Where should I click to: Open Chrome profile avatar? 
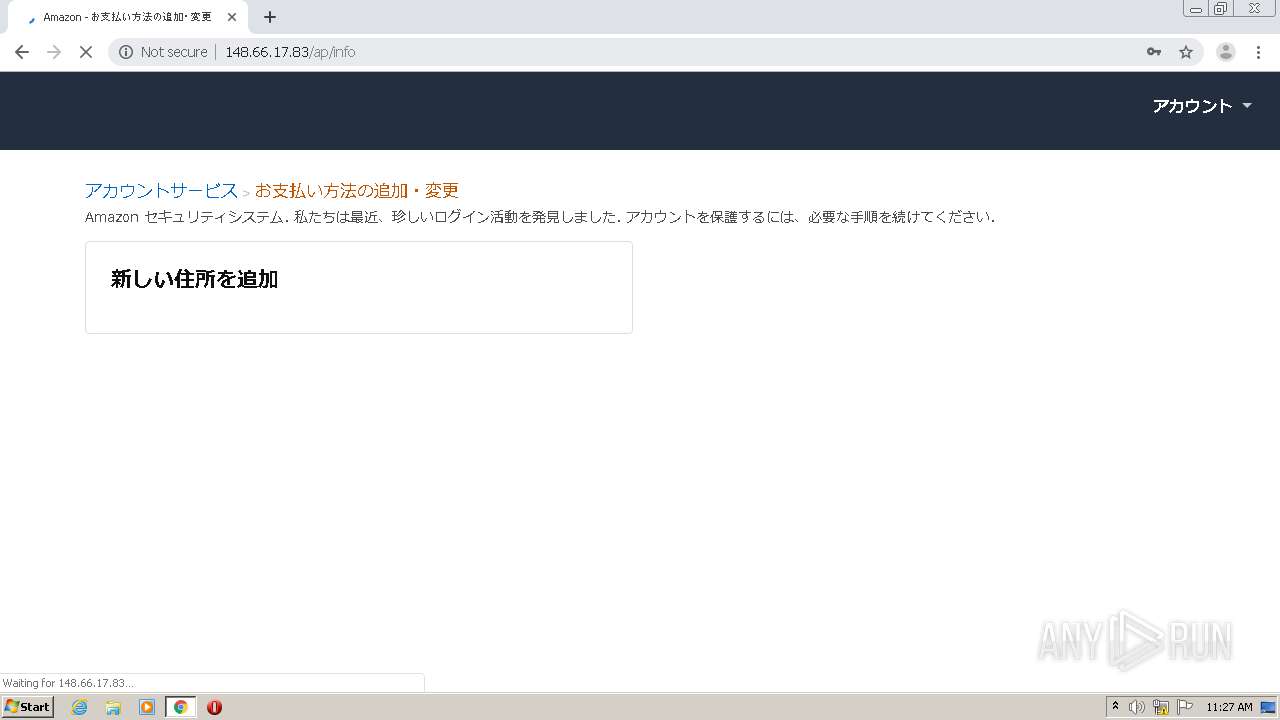pos(1226,52)
